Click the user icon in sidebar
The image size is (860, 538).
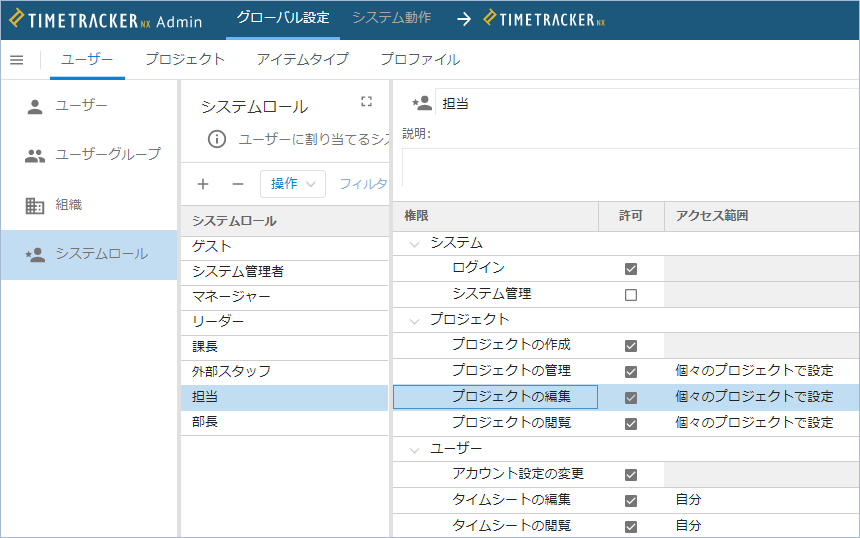[x=35, y=106]
